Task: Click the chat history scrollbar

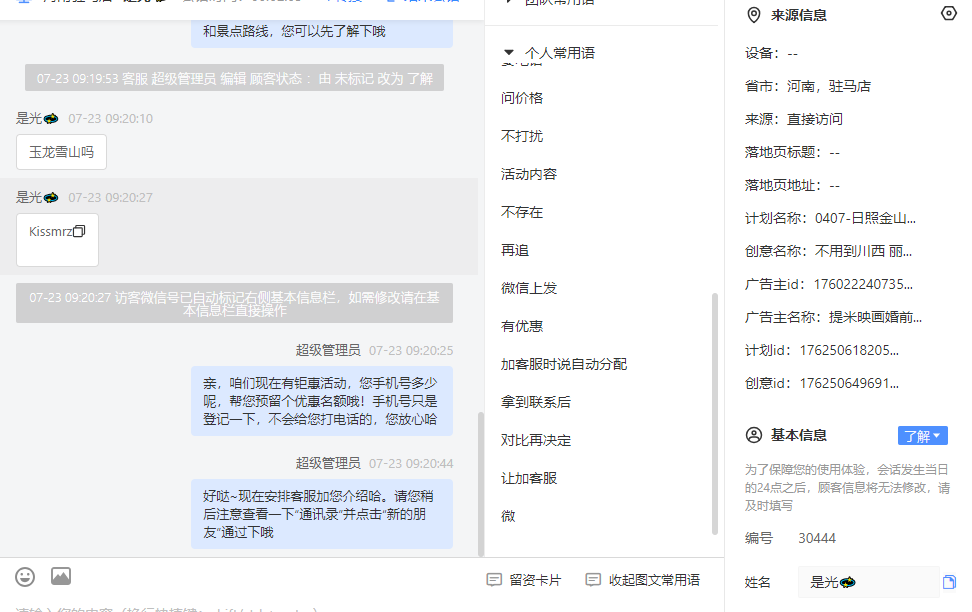Action: pyautogui.click(x=480, y=484)
